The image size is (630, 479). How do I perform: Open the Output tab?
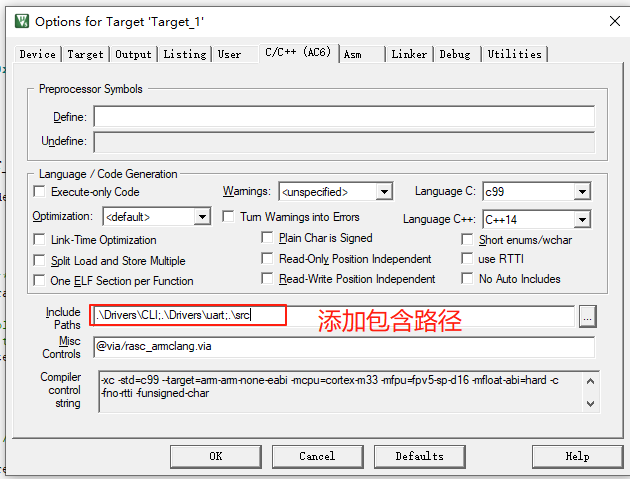click(x=133, y=54)
